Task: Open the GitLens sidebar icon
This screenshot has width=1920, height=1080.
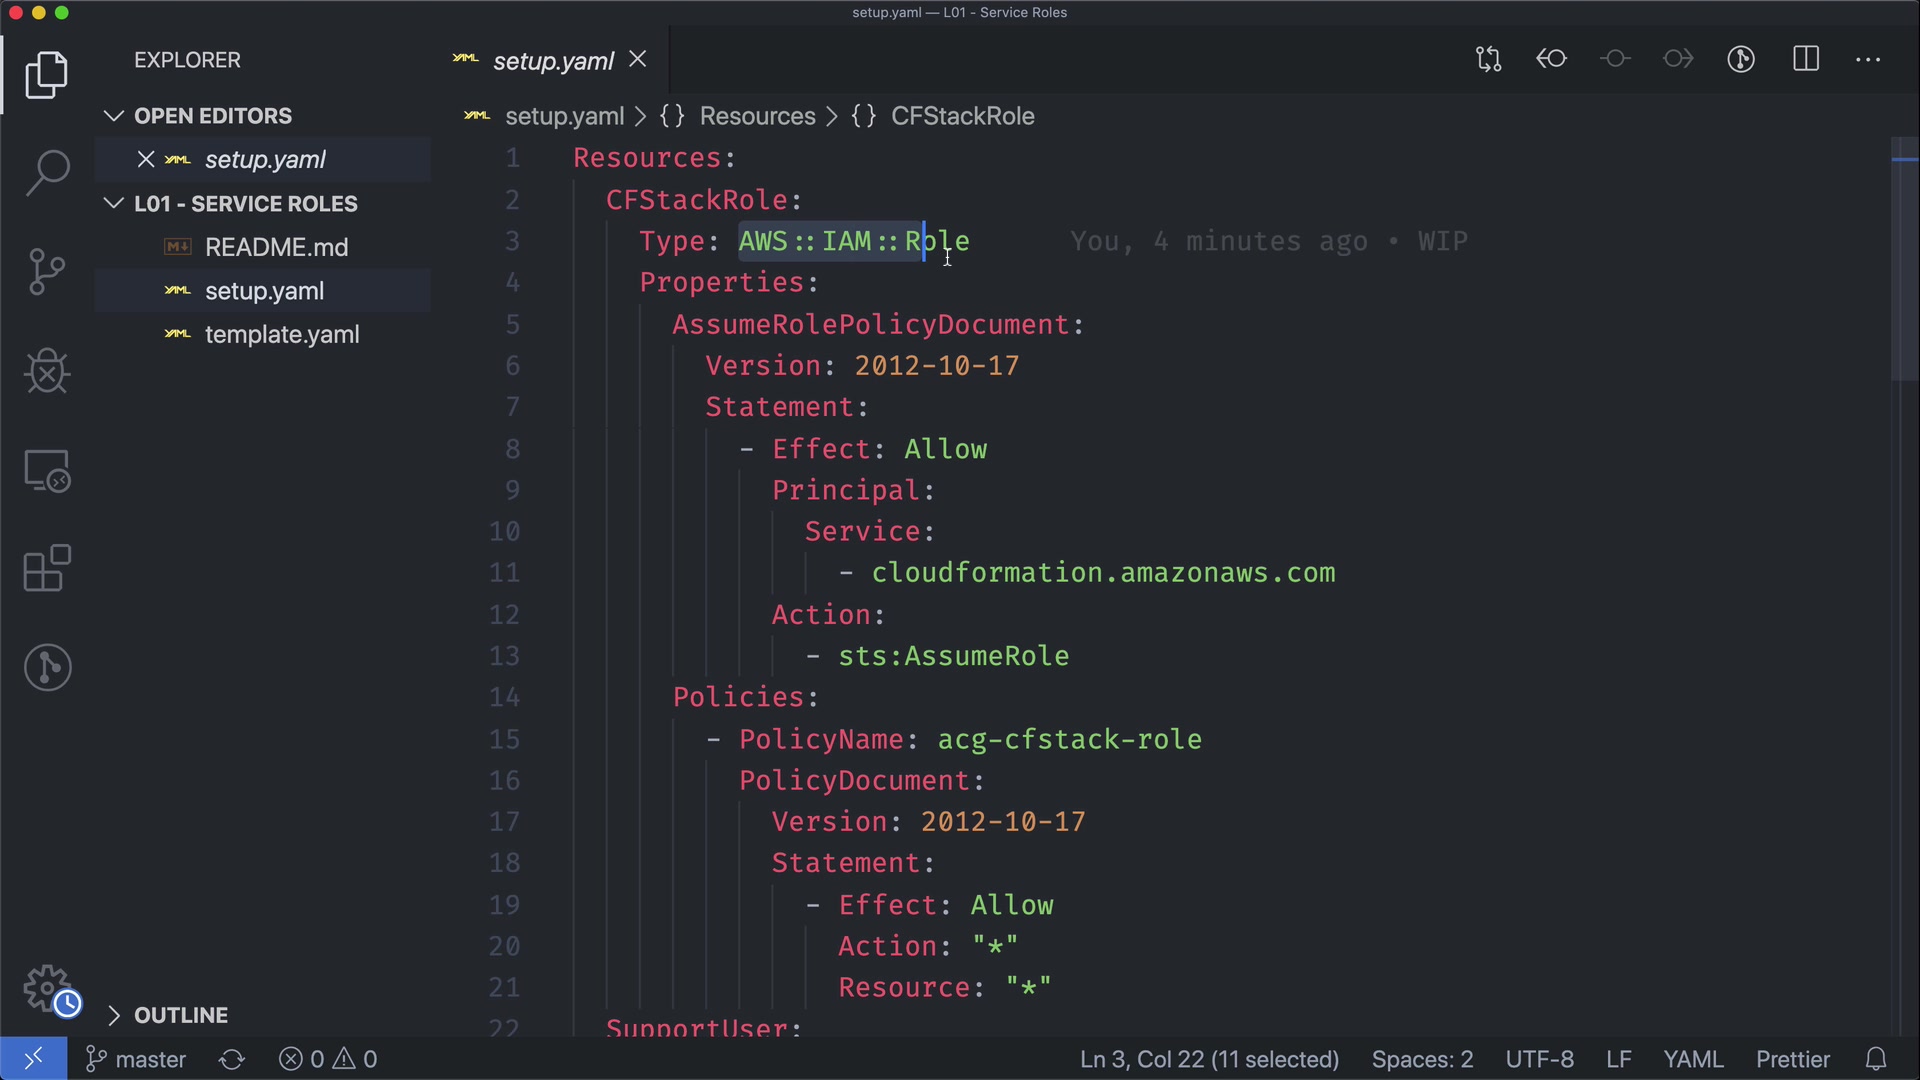Action: (47, 667)
